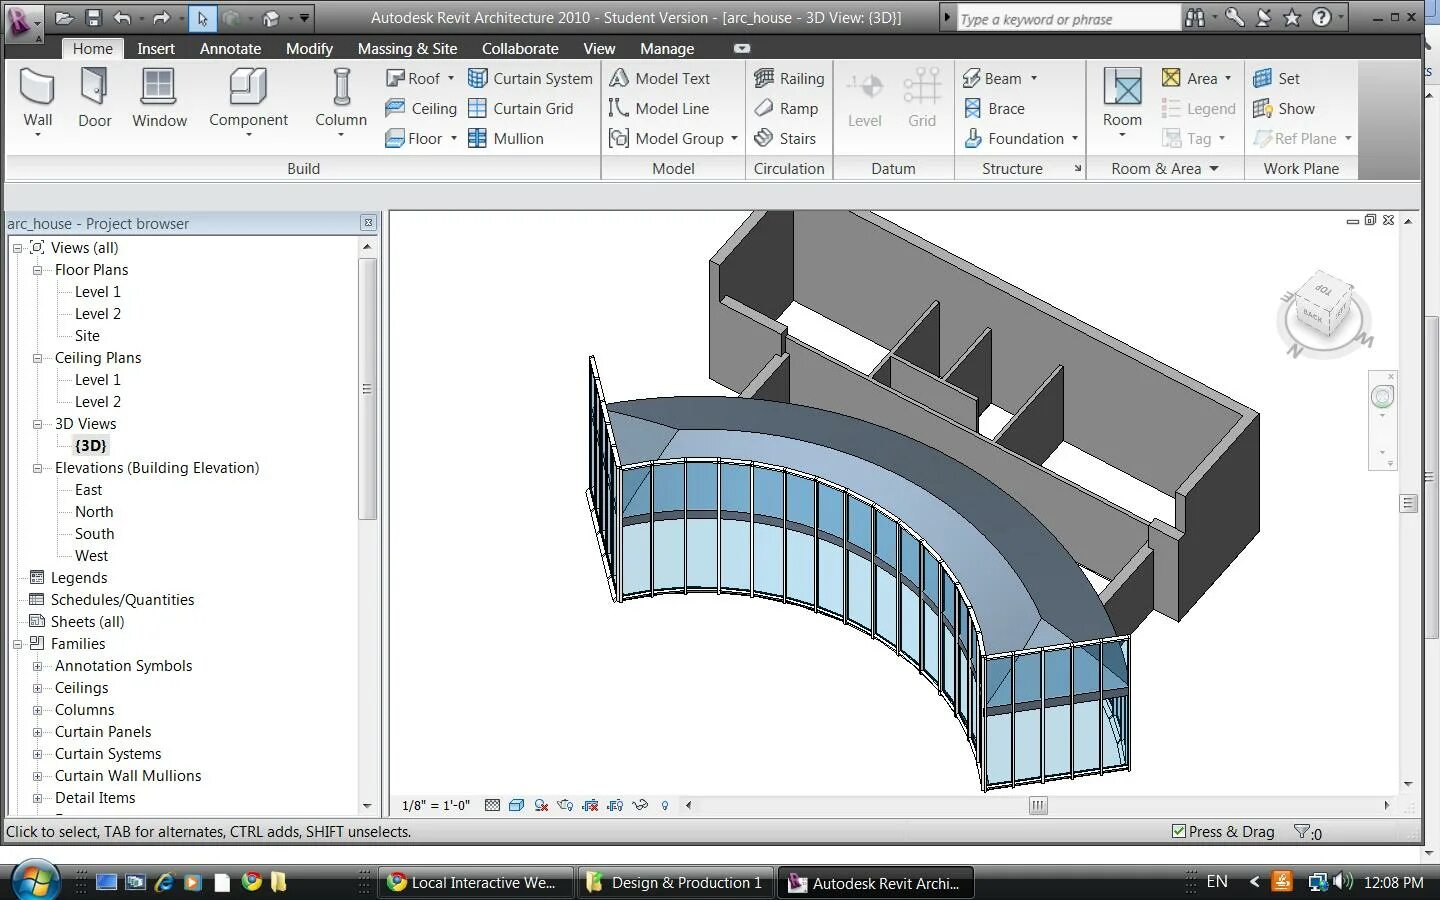Expand the Floor Plans tree branch
Screen dimensions: 1440x900
37,269
